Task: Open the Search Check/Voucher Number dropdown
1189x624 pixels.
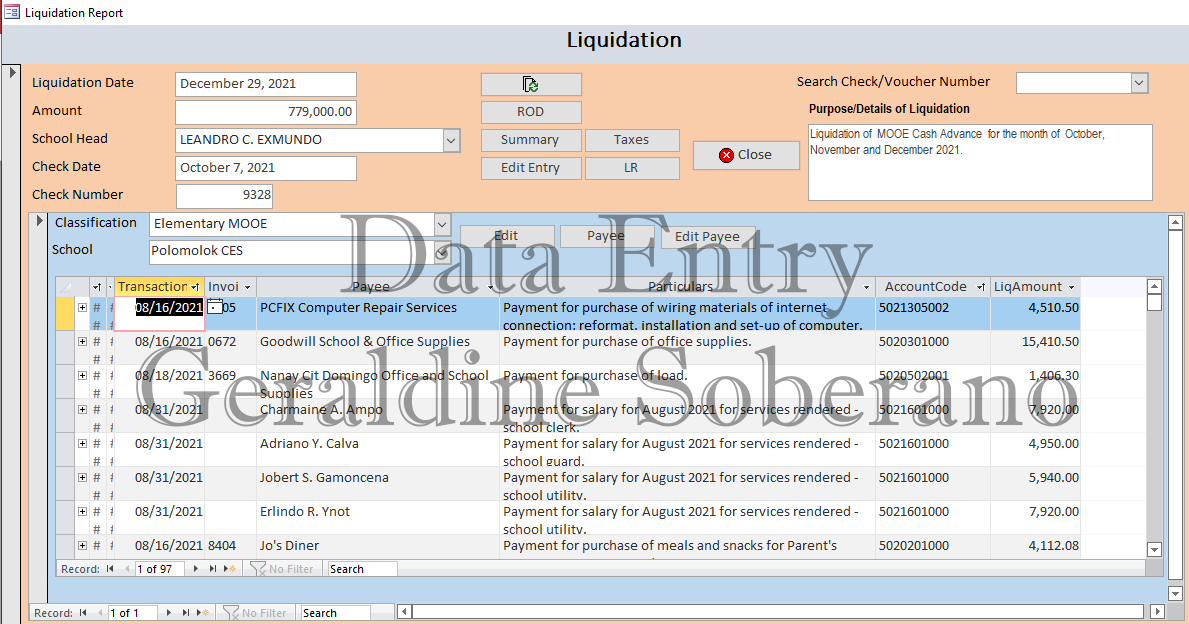Action: [x=1139, y=83]
